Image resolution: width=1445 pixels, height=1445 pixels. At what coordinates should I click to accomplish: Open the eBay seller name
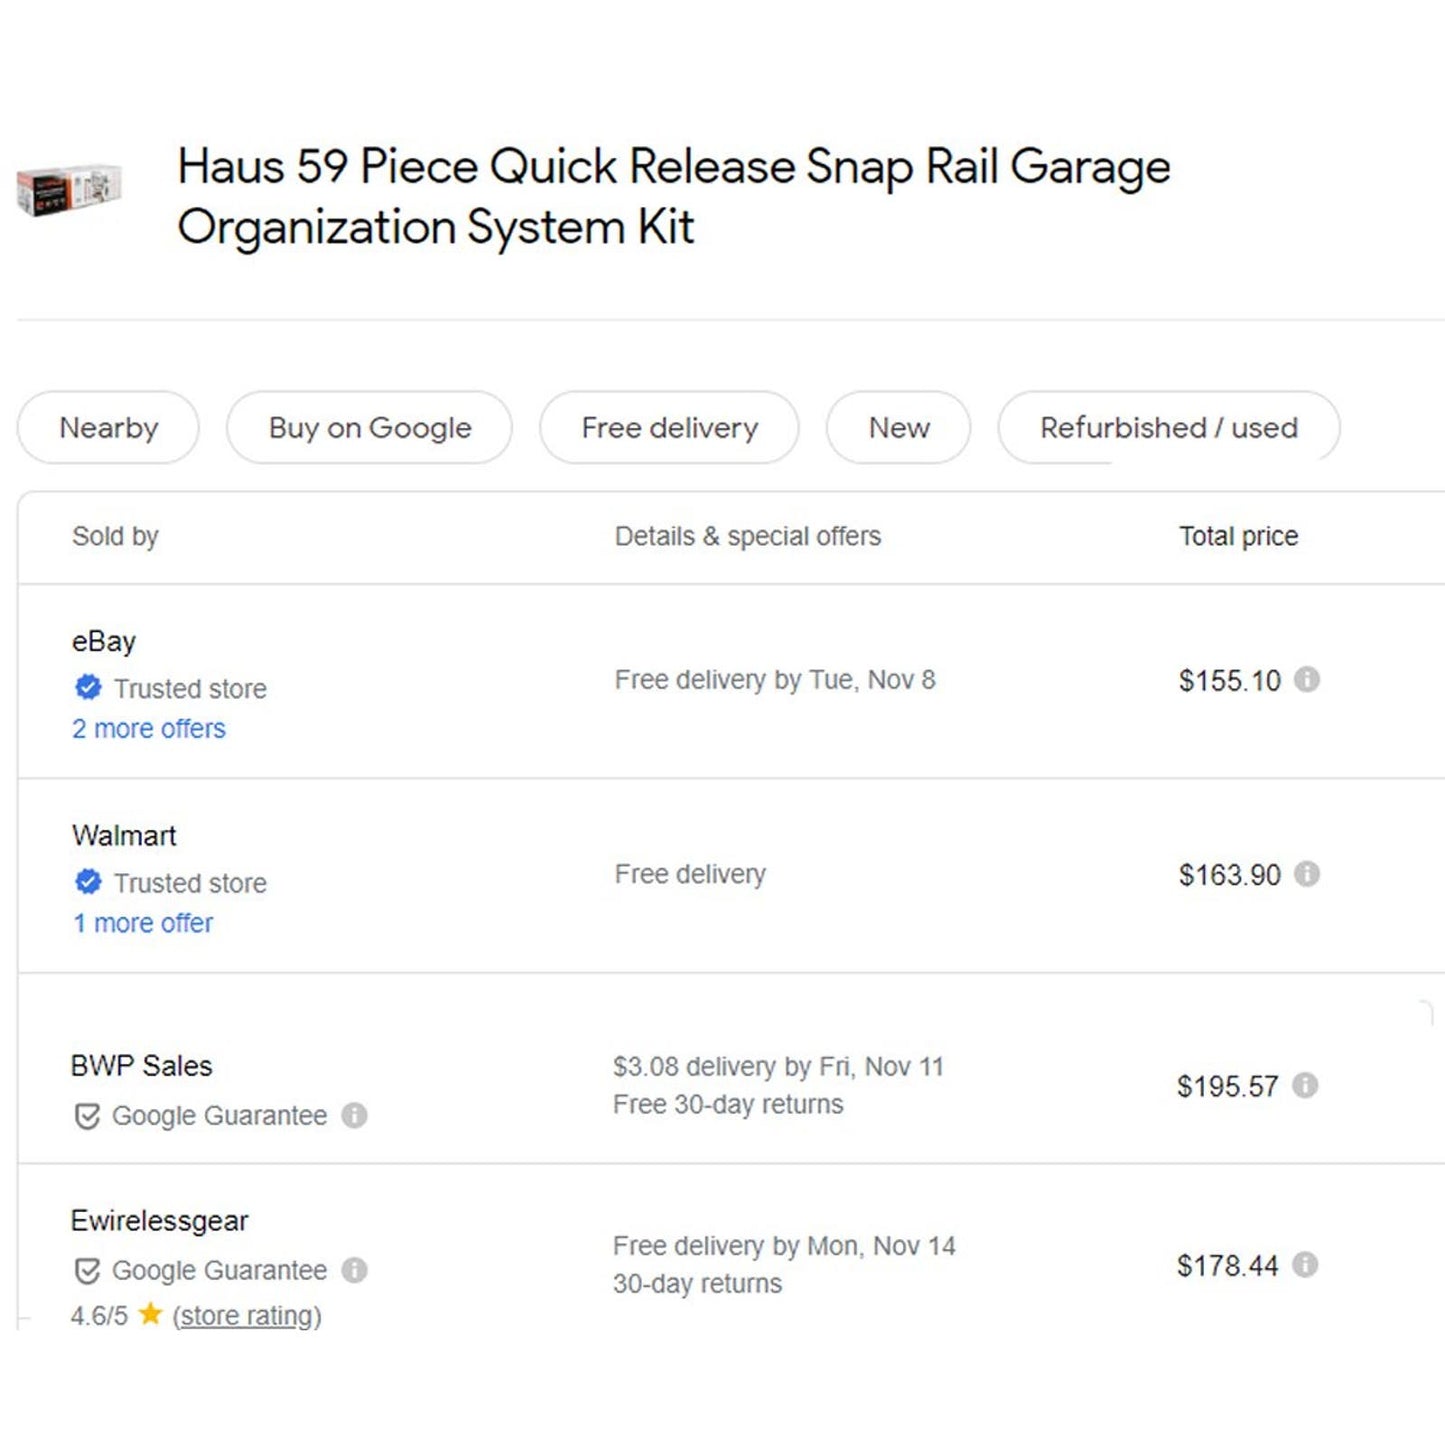click(104, 642)
